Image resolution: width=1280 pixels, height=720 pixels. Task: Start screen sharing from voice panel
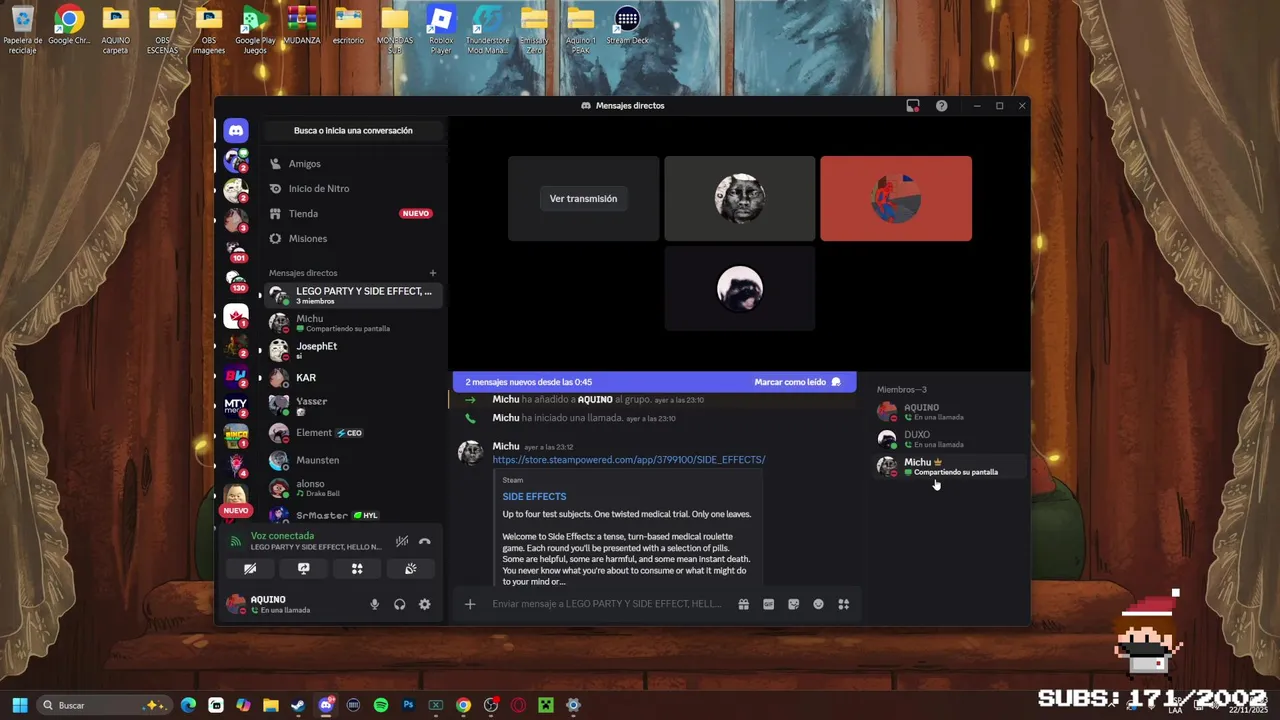(x=303, y=569)
